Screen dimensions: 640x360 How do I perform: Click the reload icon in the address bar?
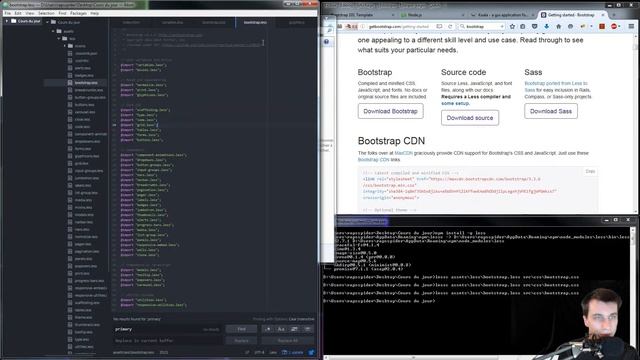coord(450,27)
